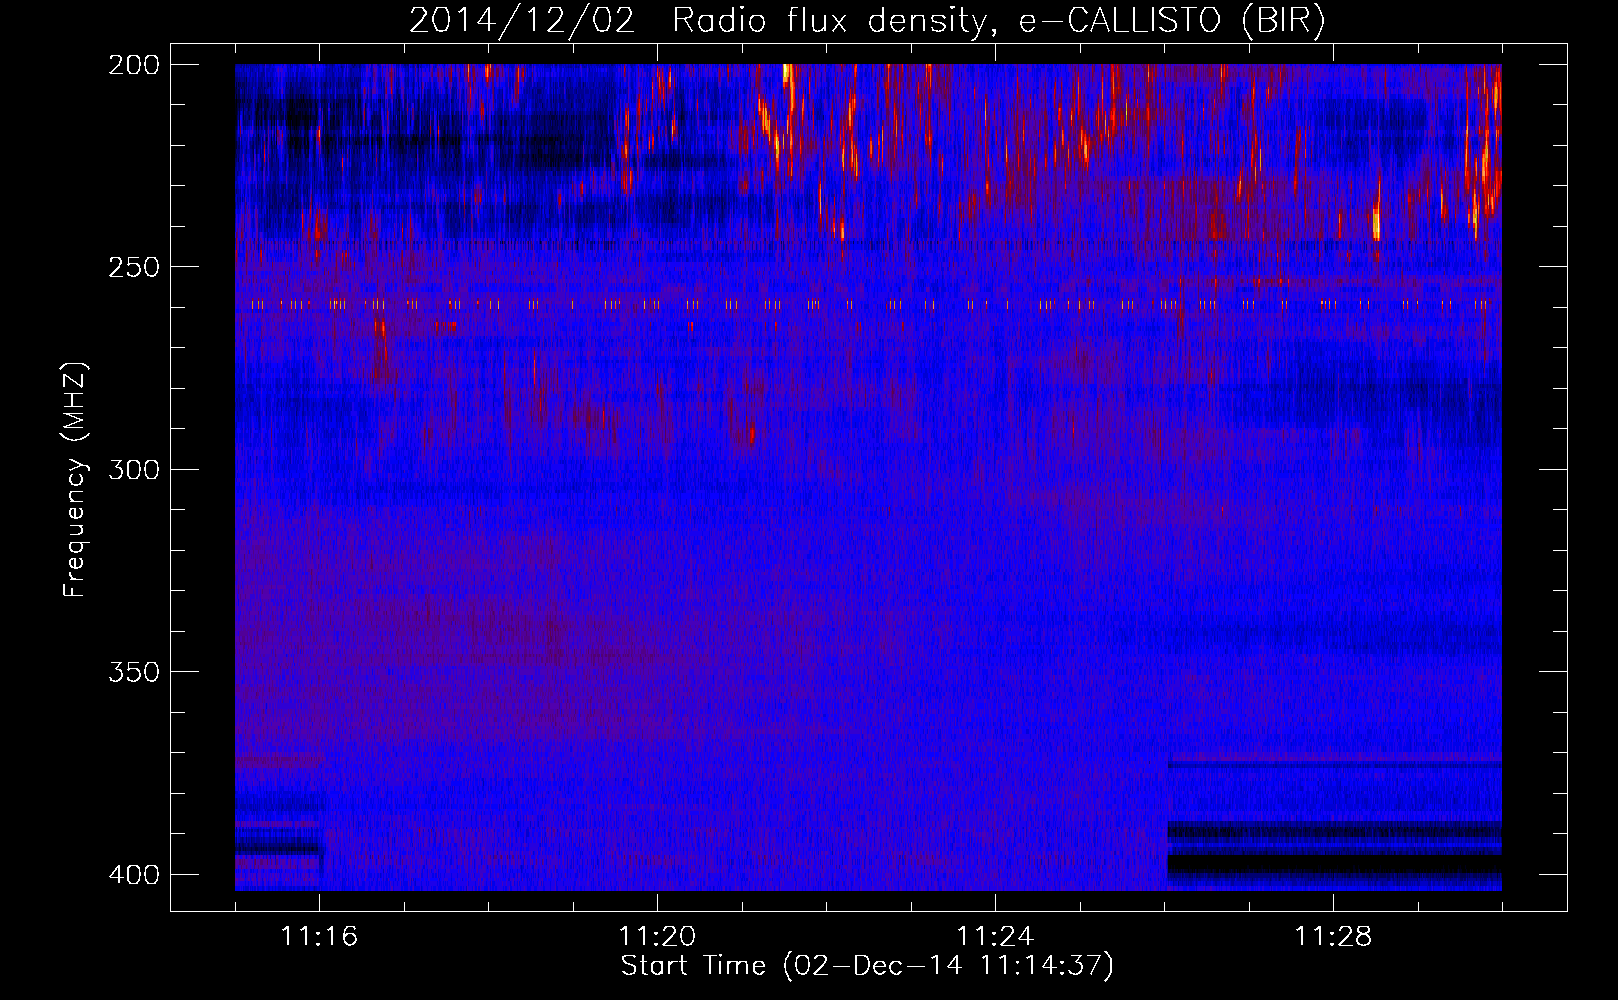The width and height of the screenshot is (1618, 1000).
Task: Select the 300 frequency tick label
Action: pos(134,470)
